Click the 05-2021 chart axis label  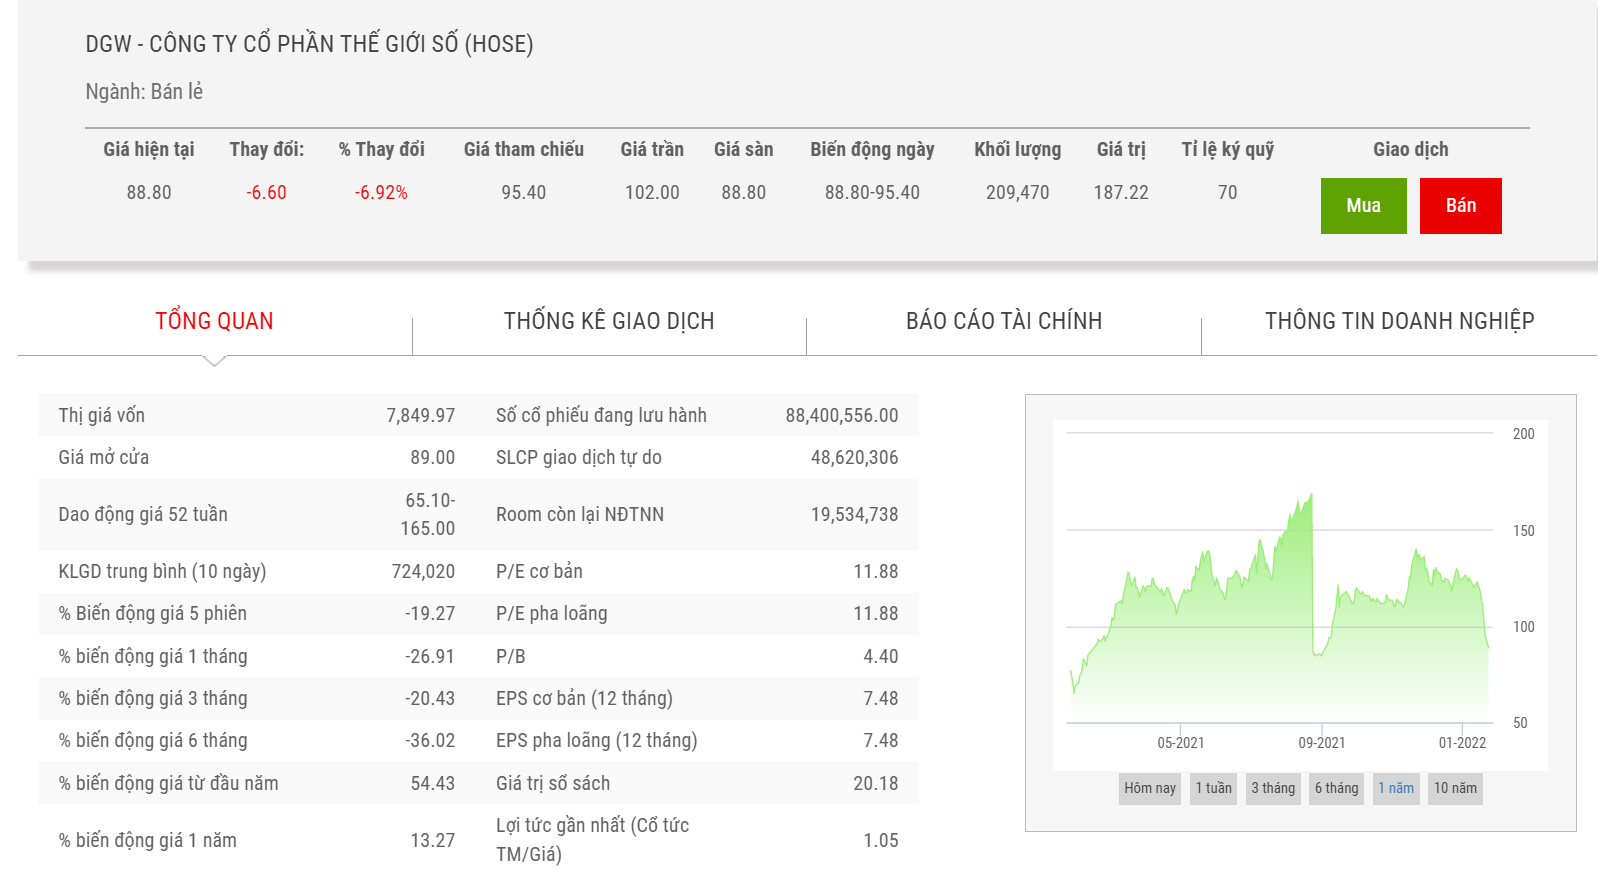tap(1181, 743)
